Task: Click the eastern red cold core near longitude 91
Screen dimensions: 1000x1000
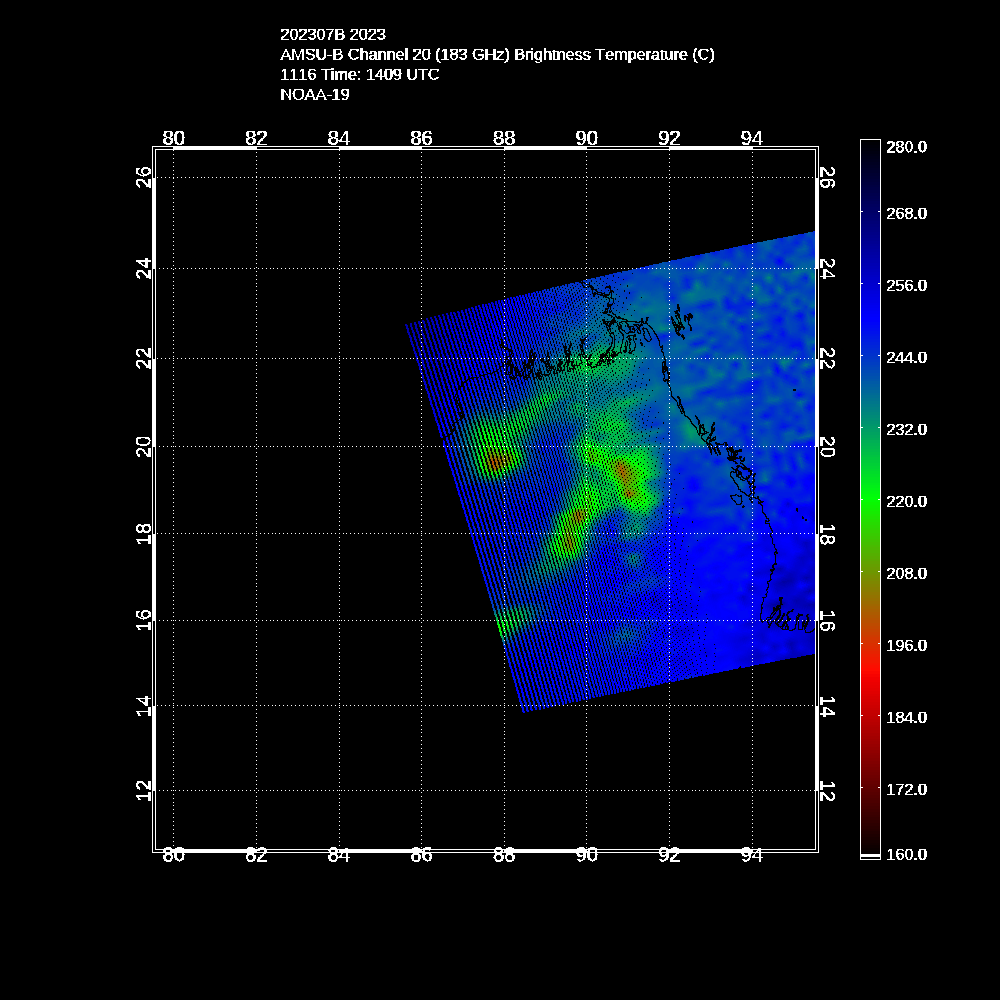Action: [x=626, y=474]
